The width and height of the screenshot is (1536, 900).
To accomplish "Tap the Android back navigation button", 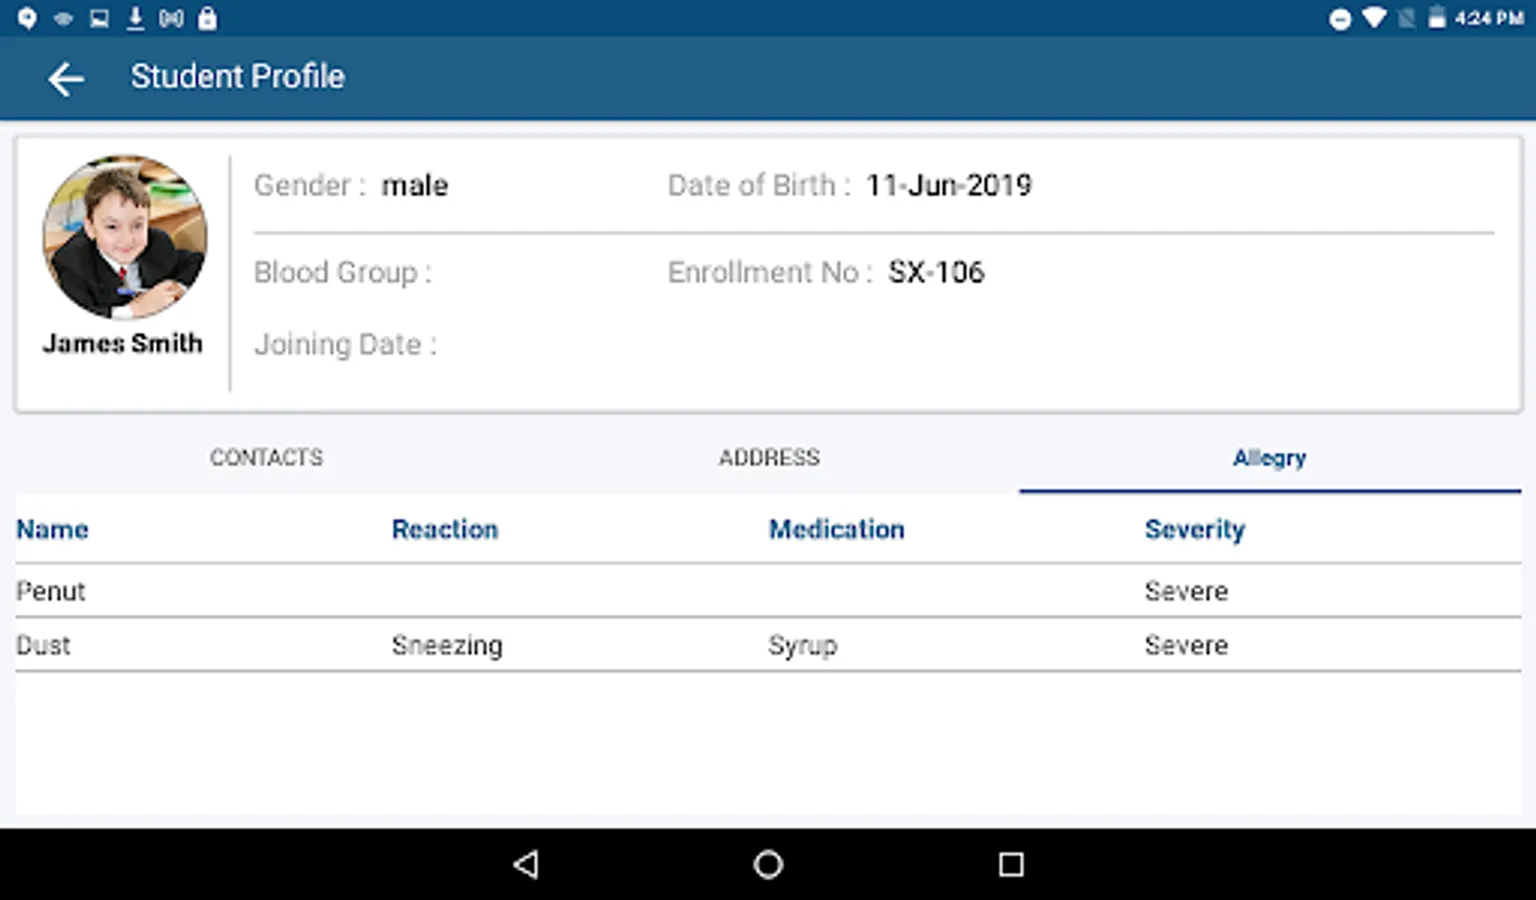I will [x=526, y=864].
